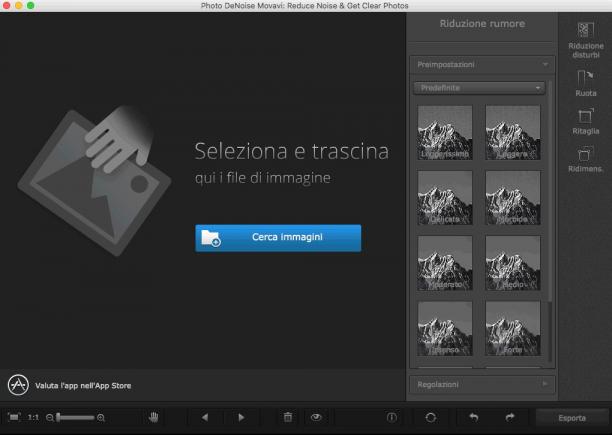Image resolution: width=612 pixels, height=435 pixels.
Task: Undo the last action
Action: [x=473, y=417]
